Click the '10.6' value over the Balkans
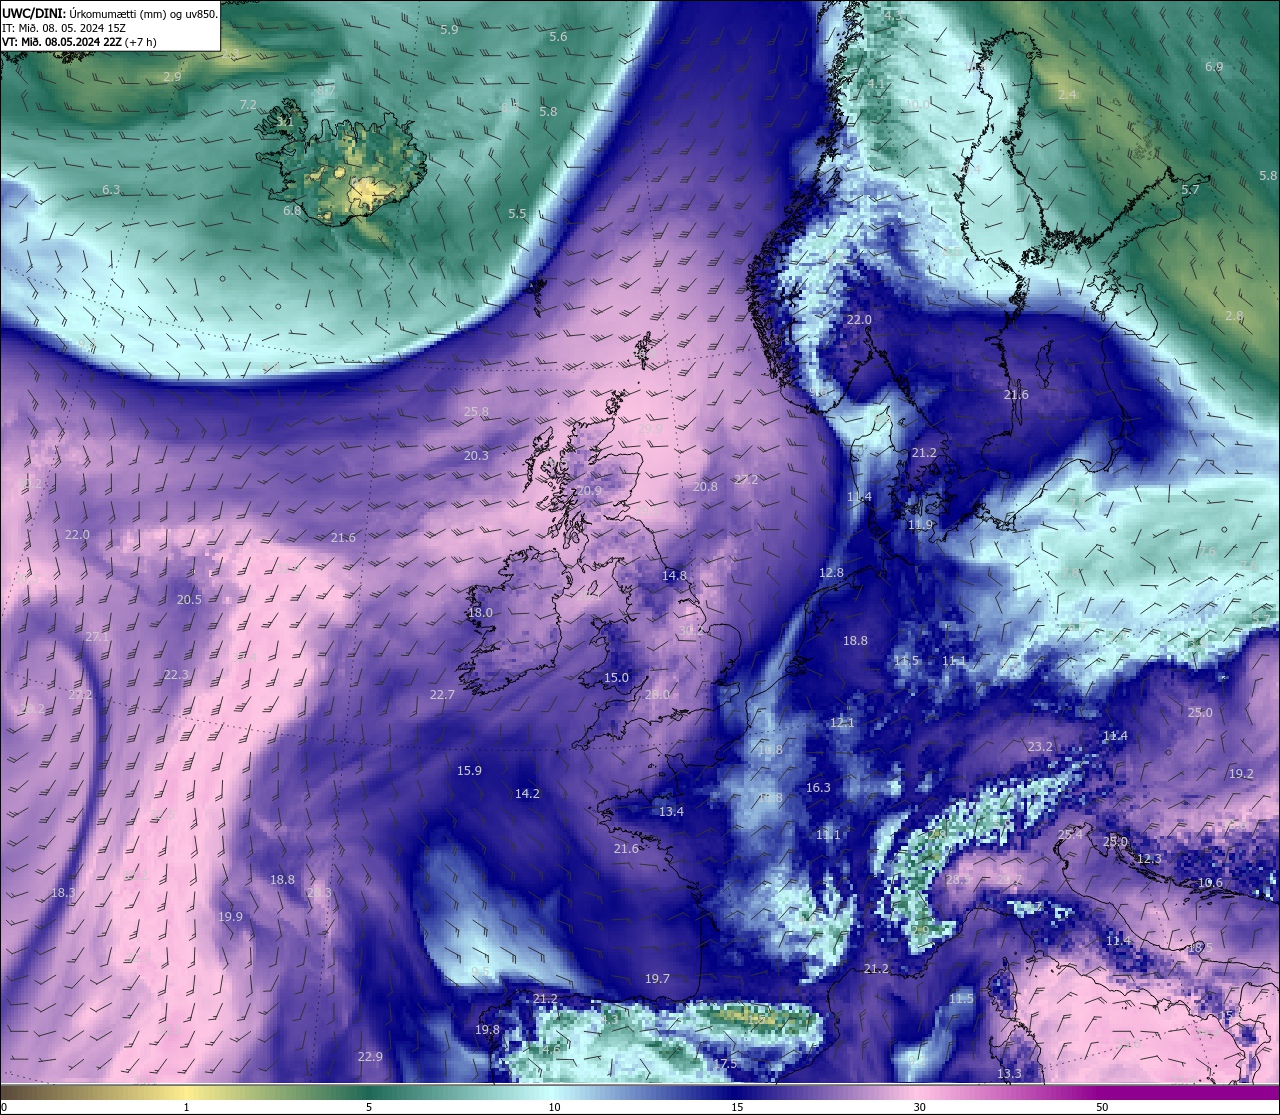The width and height of the screenshot is (1280, 1115). point(1210,882)
